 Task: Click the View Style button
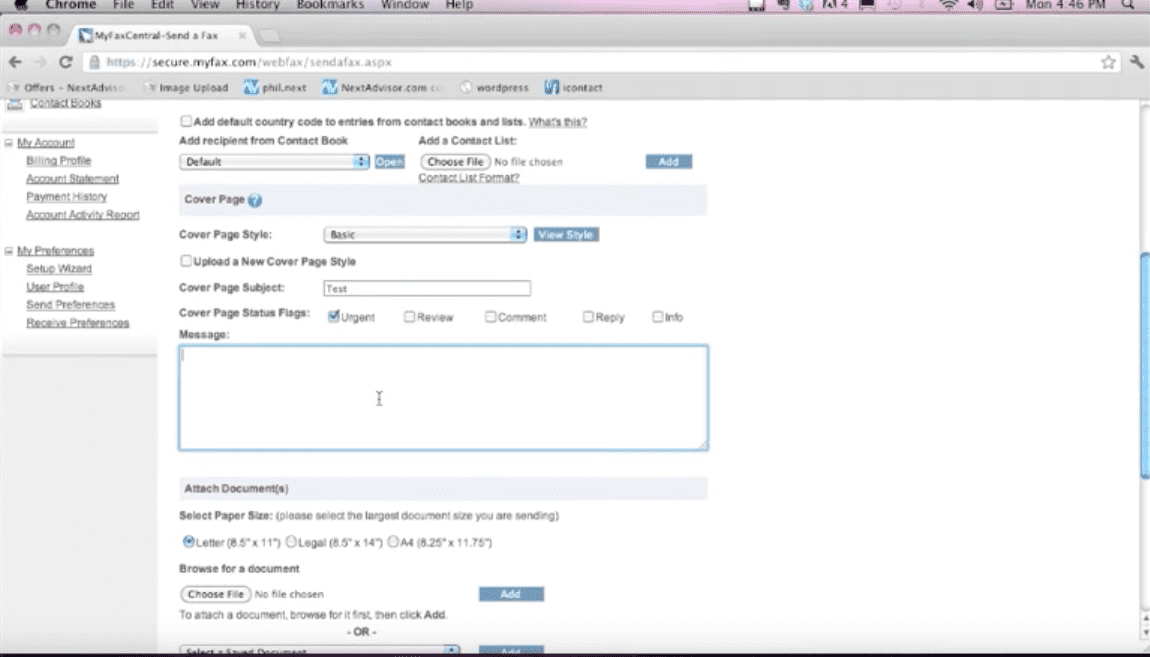pyautogui.click(x=566, y=235)
